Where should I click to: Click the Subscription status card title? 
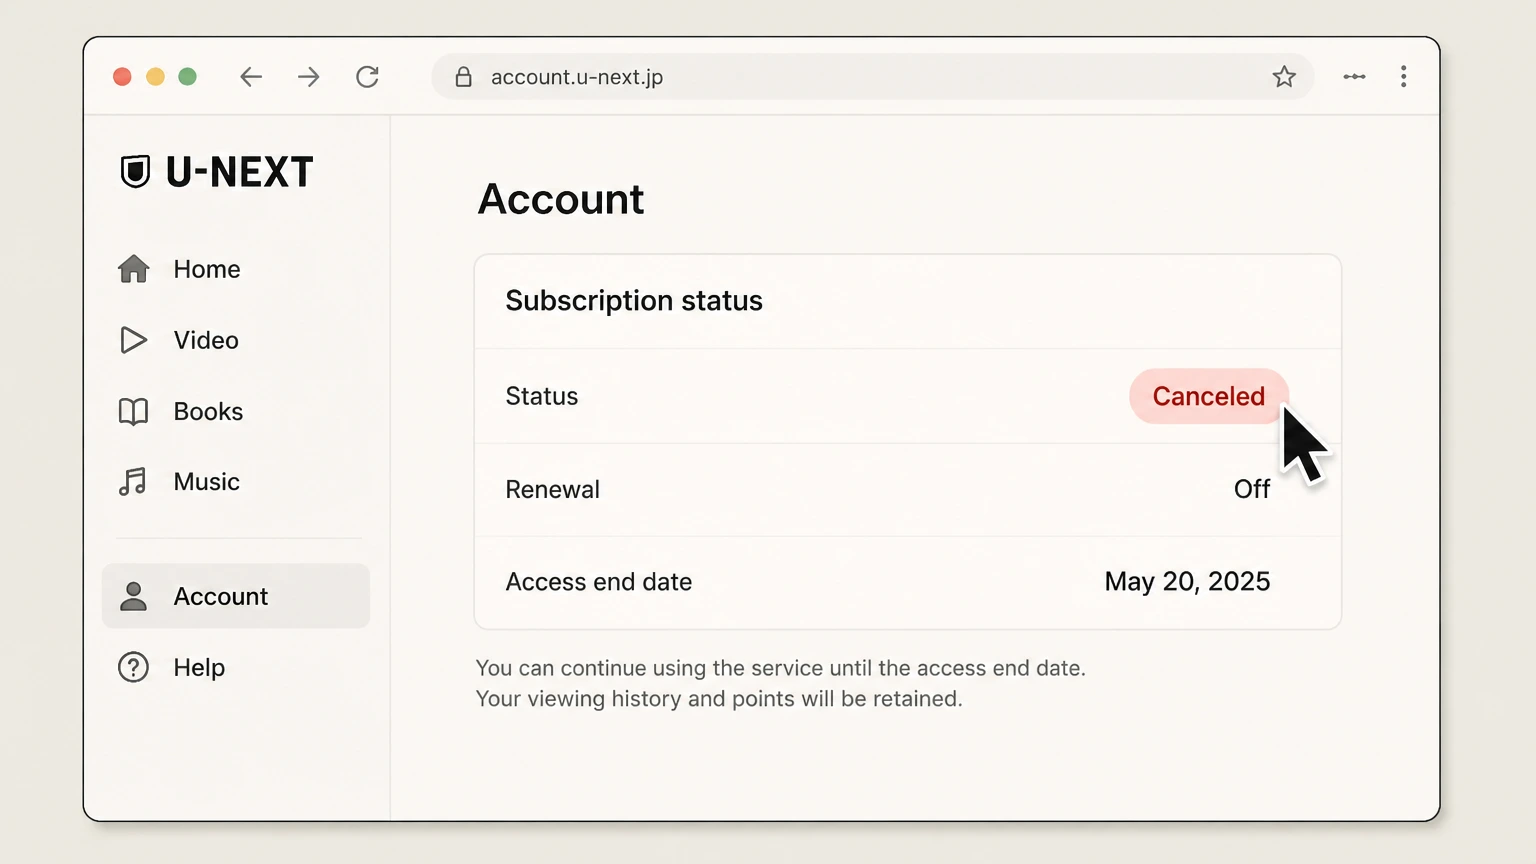tap(634, 301)
